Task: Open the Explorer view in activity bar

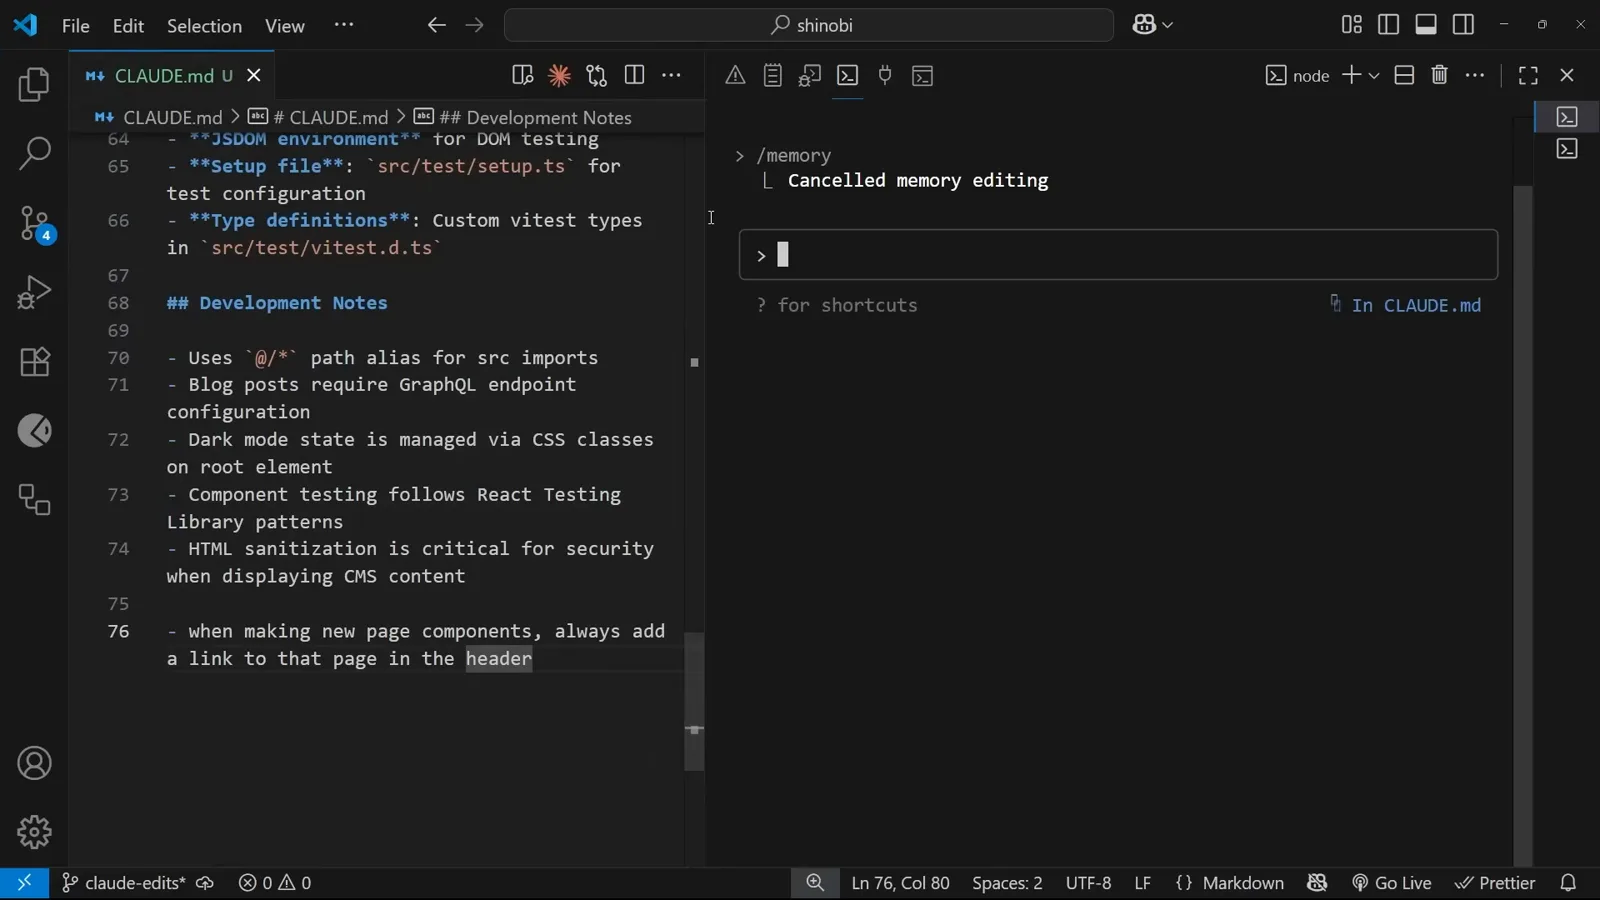Action: [x=34, y=85]
